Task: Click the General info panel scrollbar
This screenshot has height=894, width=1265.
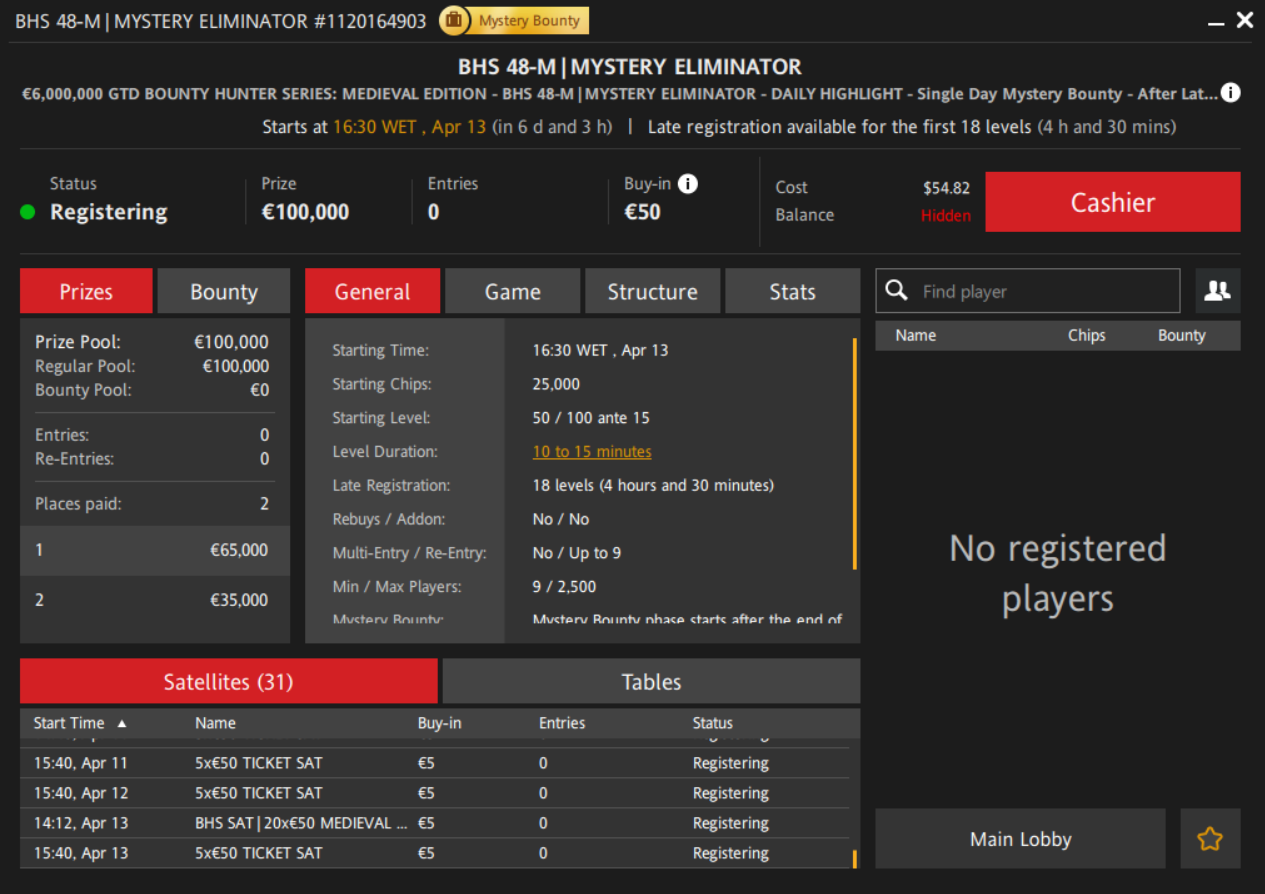Action: (x=854, y=452)
